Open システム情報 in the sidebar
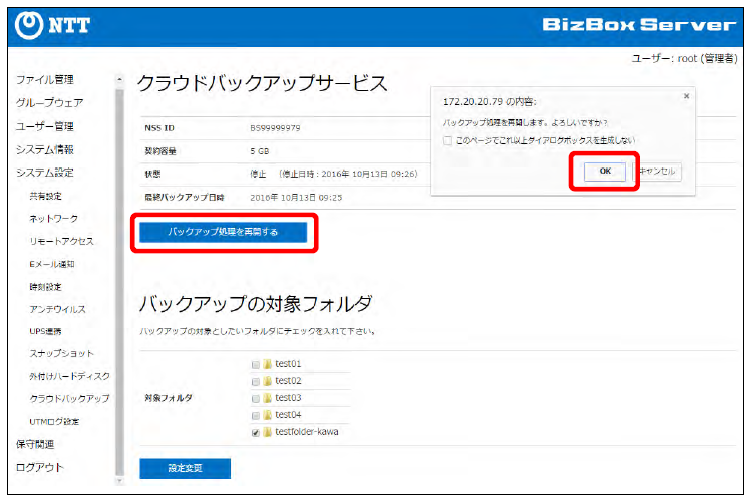 coord(44,150)
